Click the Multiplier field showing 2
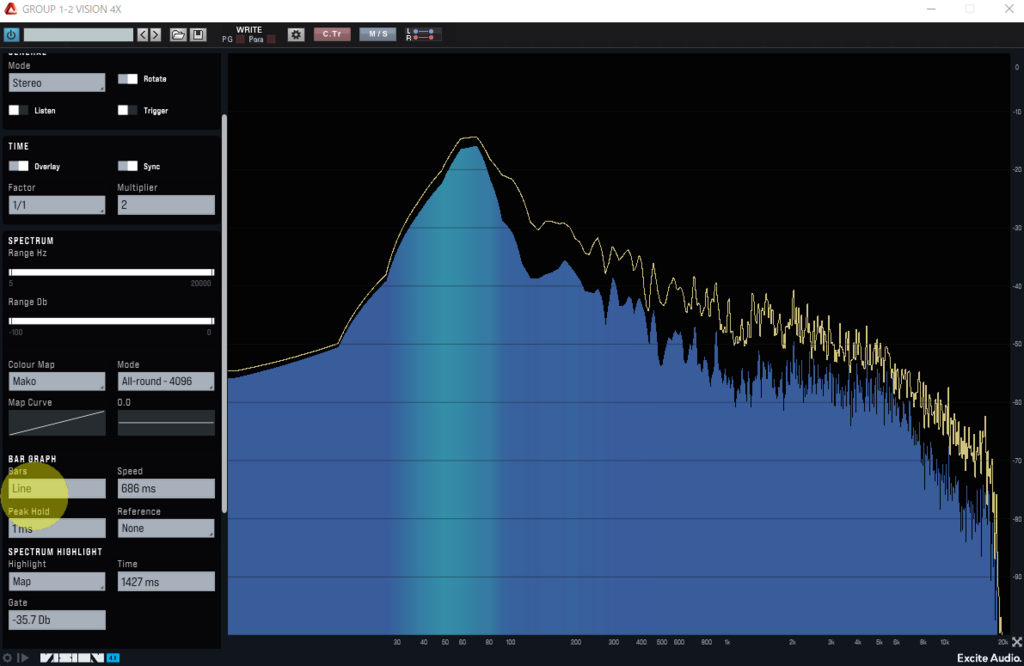This screenshot has height=666, width=1024. point(166,205)
